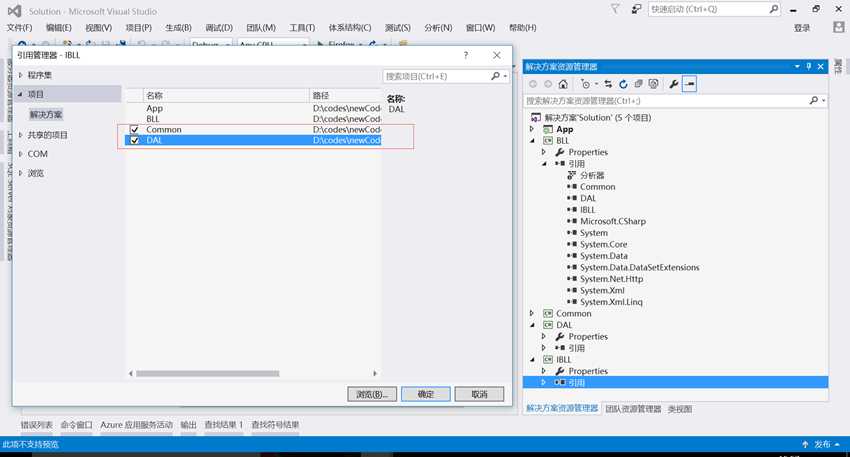The height and width of the screenshot is (457, 850).
Task: Open the 错误列表 tab at the bottom
Action: (37, 425)
